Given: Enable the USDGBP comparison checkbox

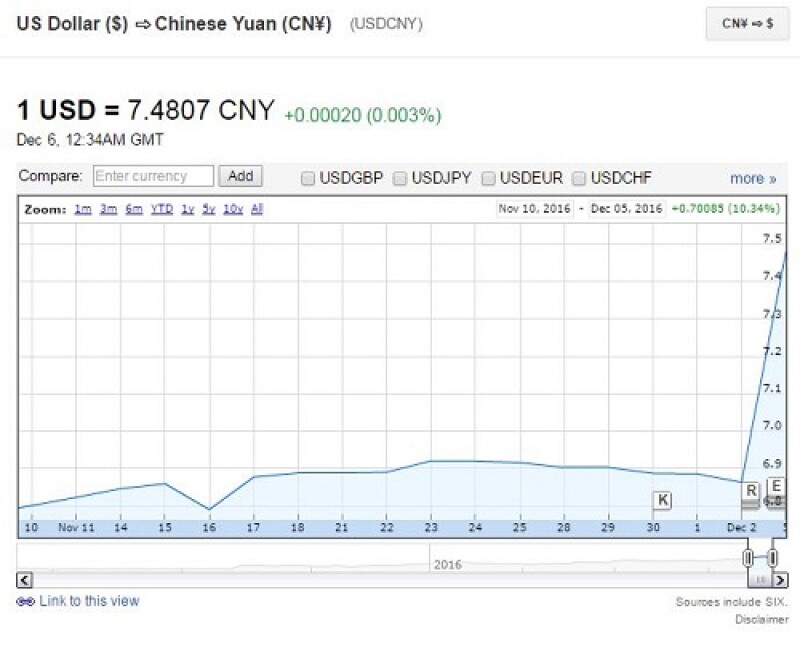Looking at the screenshot, I should pyautogui.click(x=310, y=178).
